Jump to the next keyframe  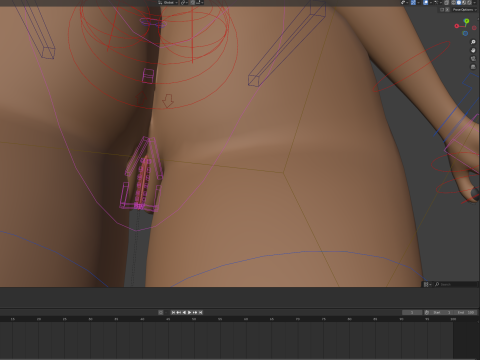coord(195,312)
